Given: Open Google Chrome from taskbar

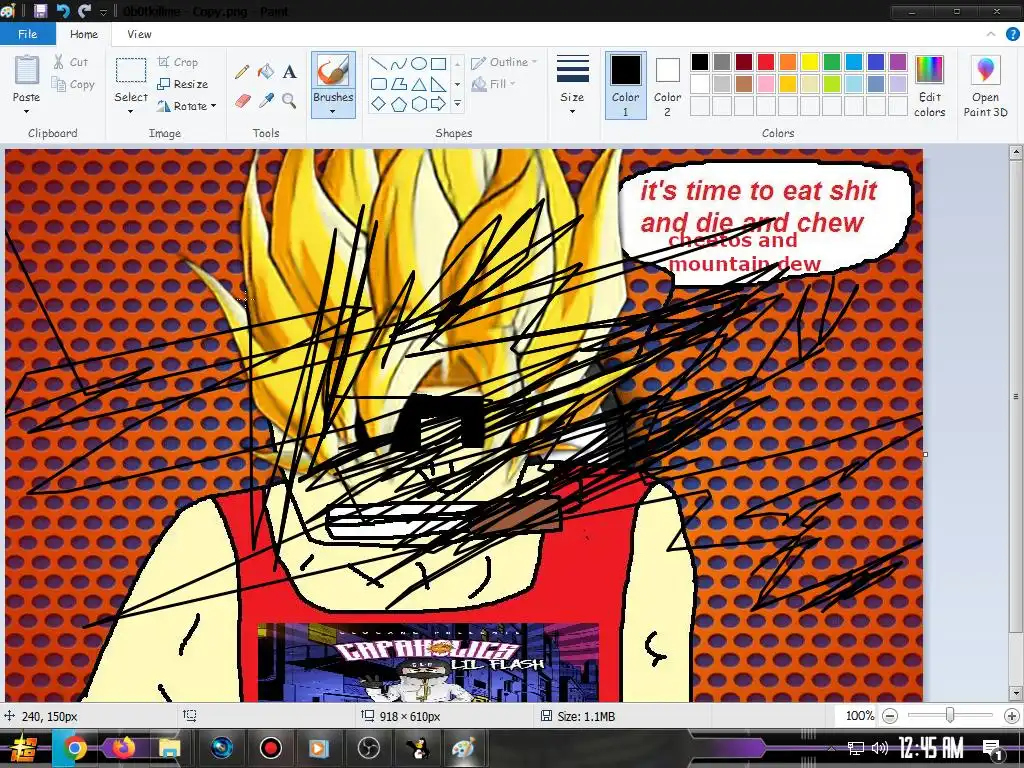Looking at the screenshot, I should pyautogui.click(x=74, y=748).
